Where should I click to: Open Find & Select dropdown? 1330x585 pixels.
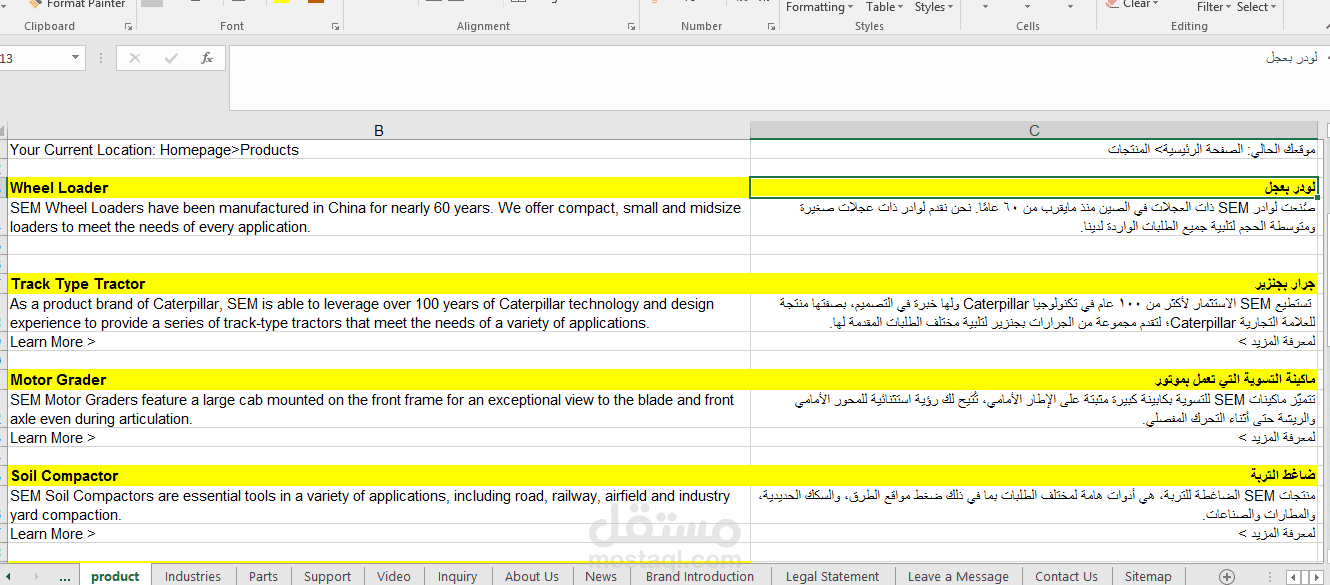1256,7
